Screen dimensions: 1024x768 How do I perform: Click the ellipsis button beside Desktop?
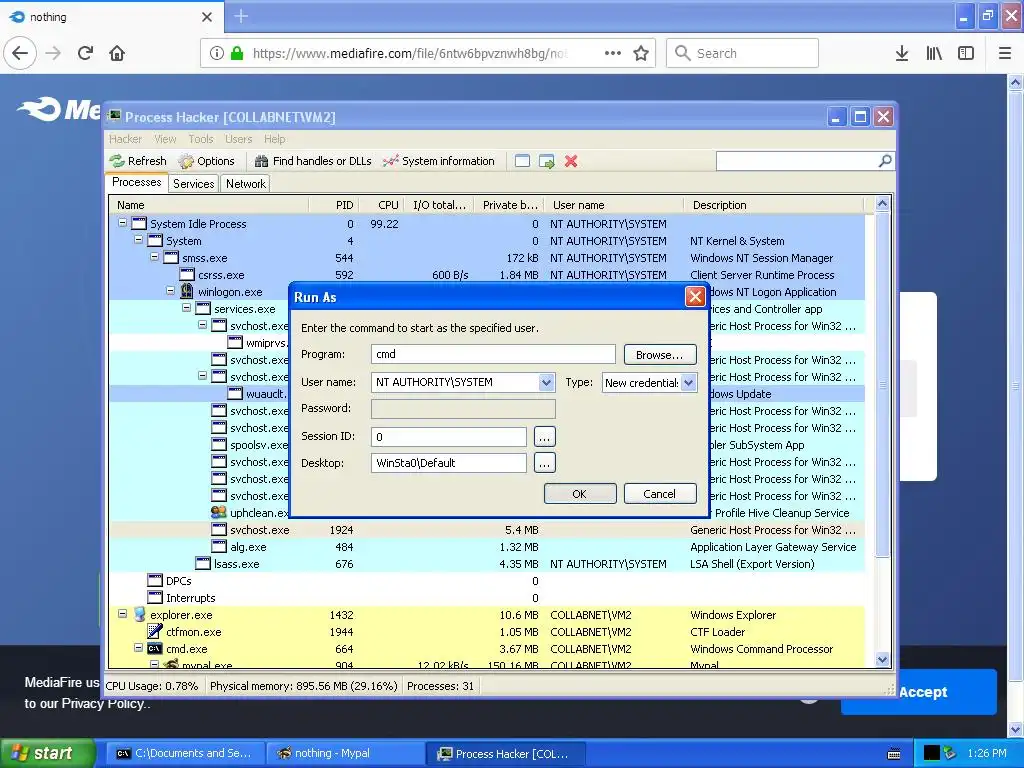tap(545, 463)
